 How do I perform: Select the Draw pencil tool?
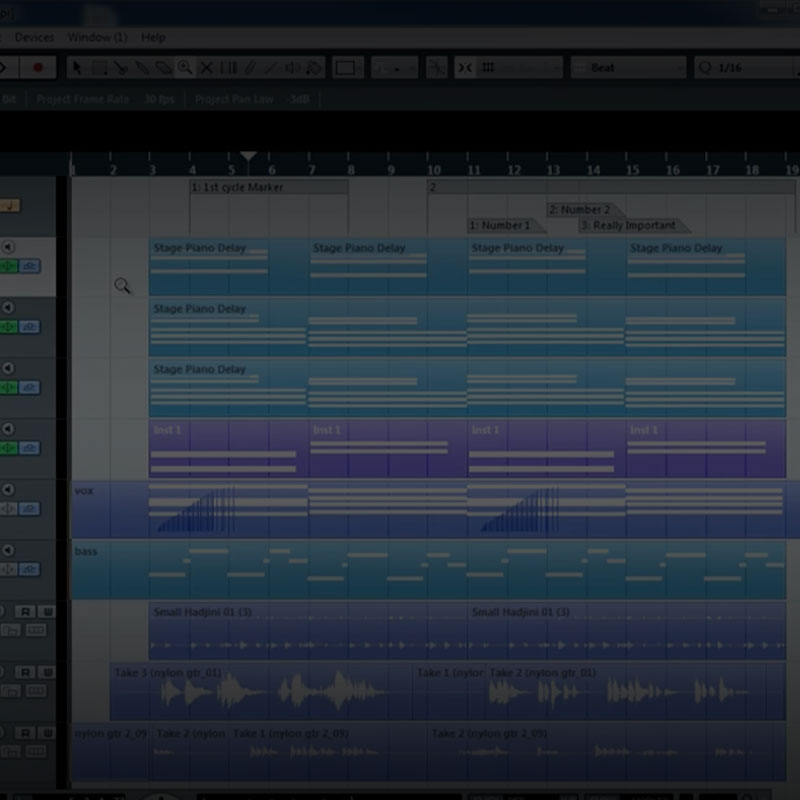249,67
